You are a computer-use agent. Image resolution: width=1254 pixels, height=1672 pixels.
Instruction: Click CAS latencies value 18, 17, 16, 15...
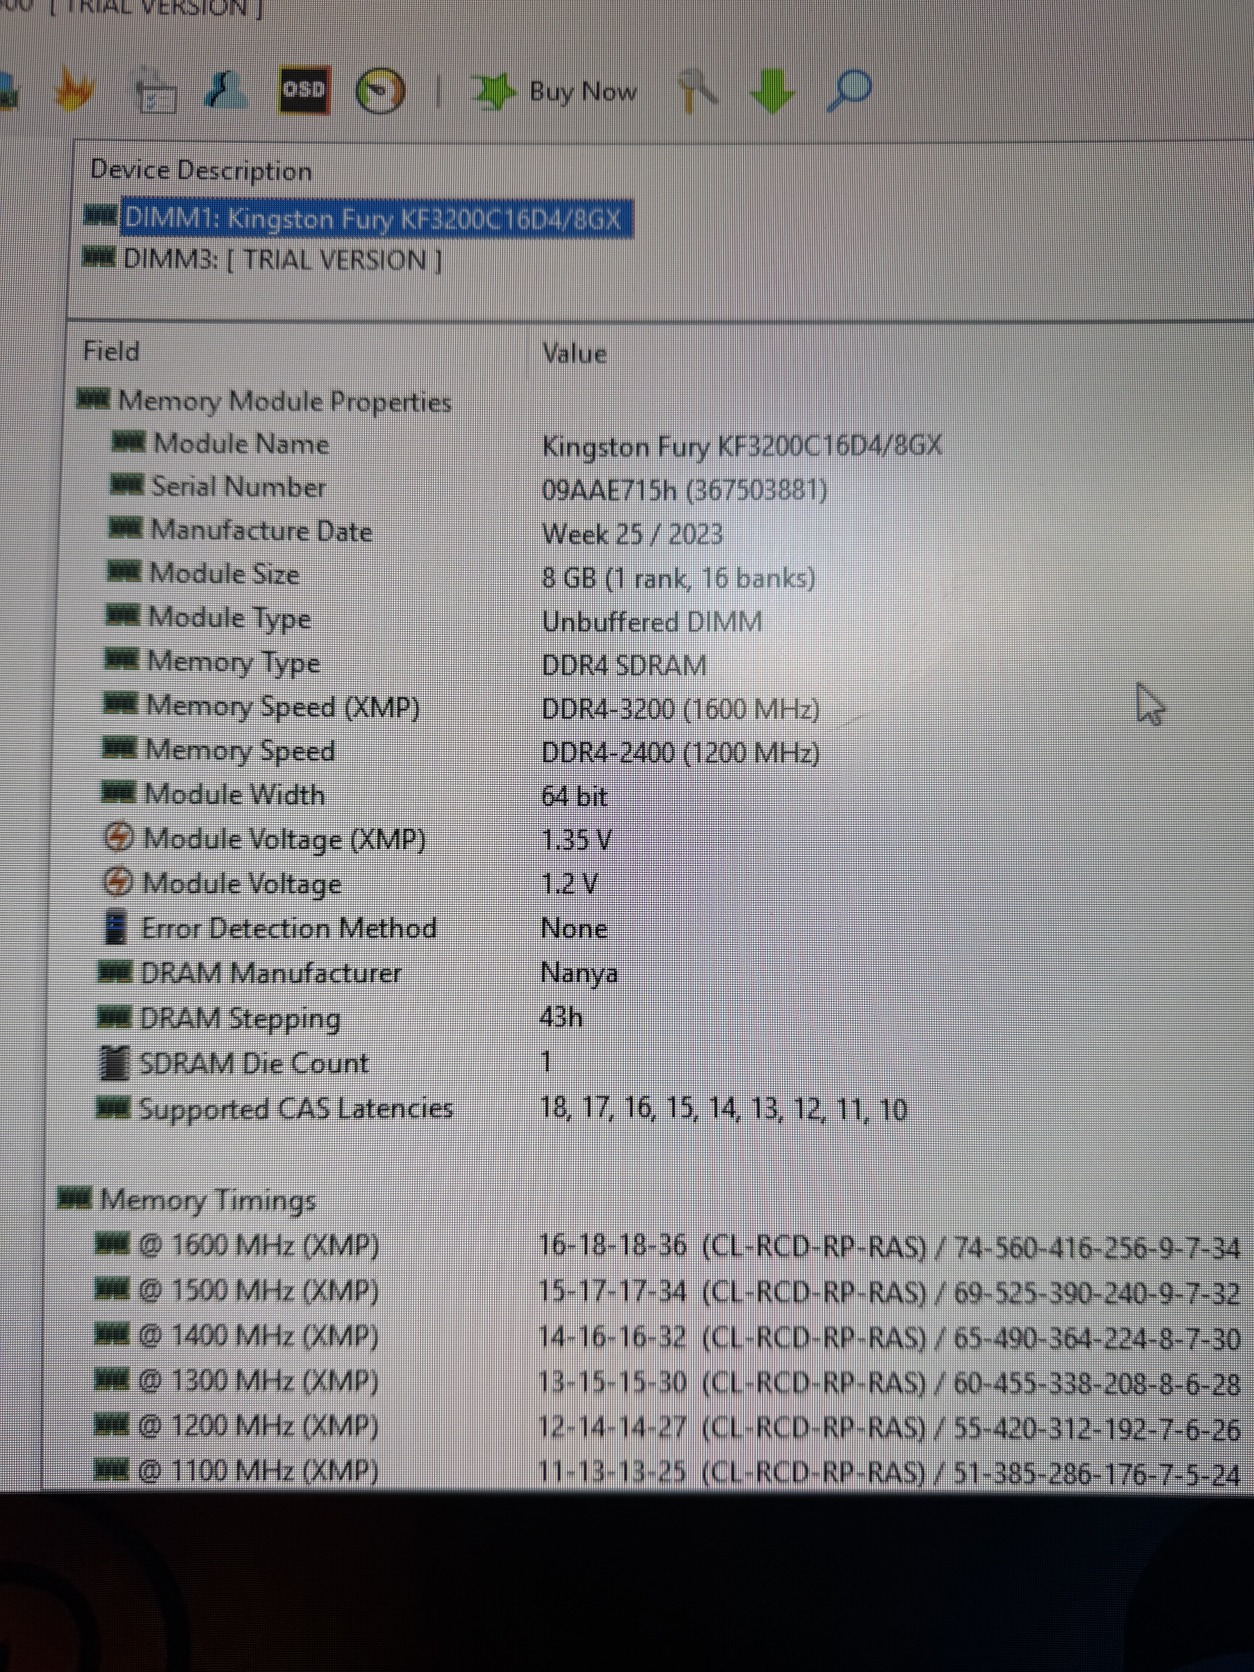coord(723,1109)
